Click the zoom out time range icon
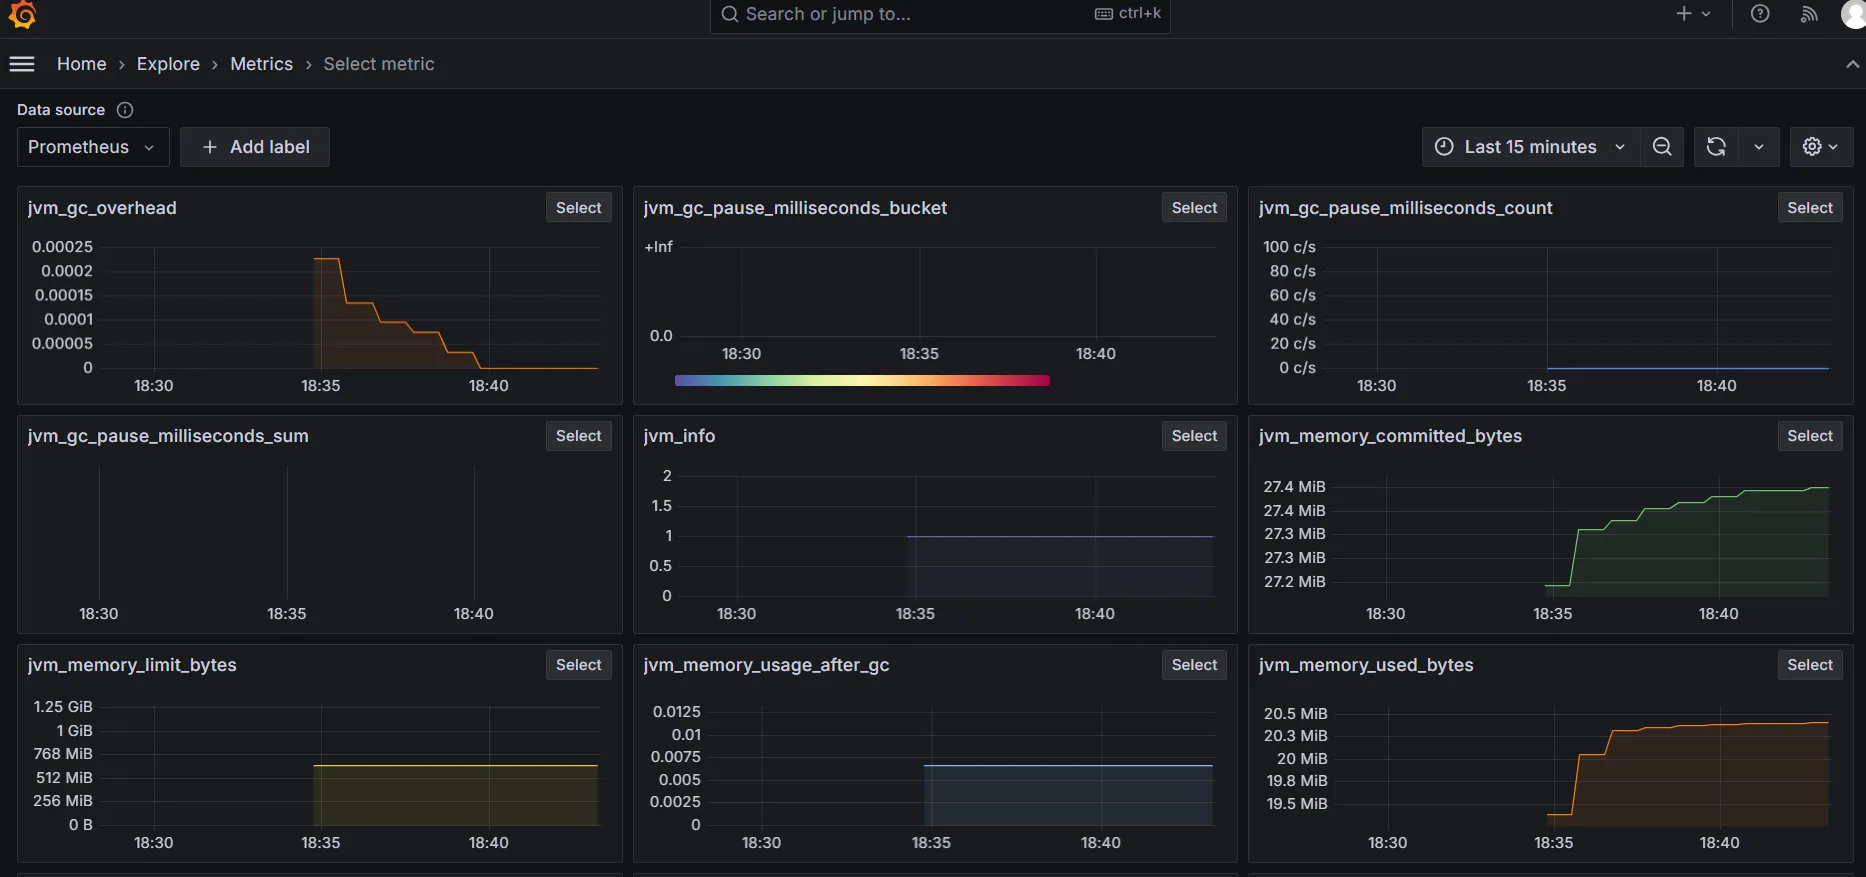 (1662, 147)
